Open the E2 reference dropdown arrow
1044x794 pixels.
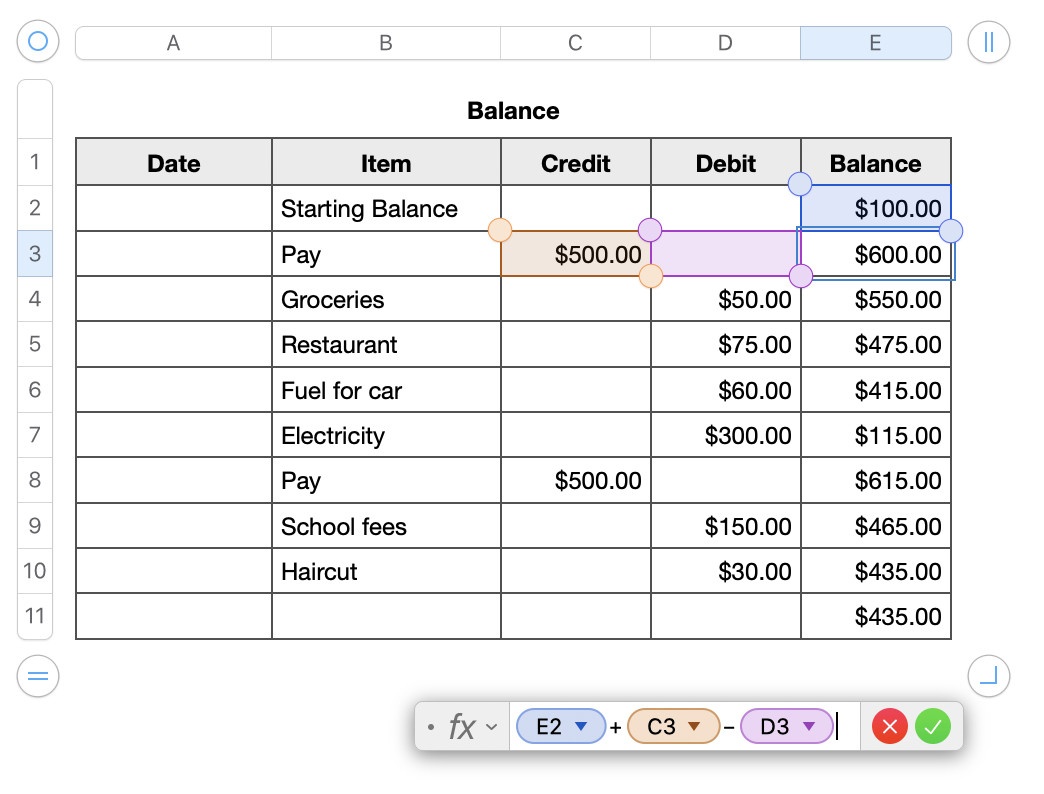pos(581,727)
